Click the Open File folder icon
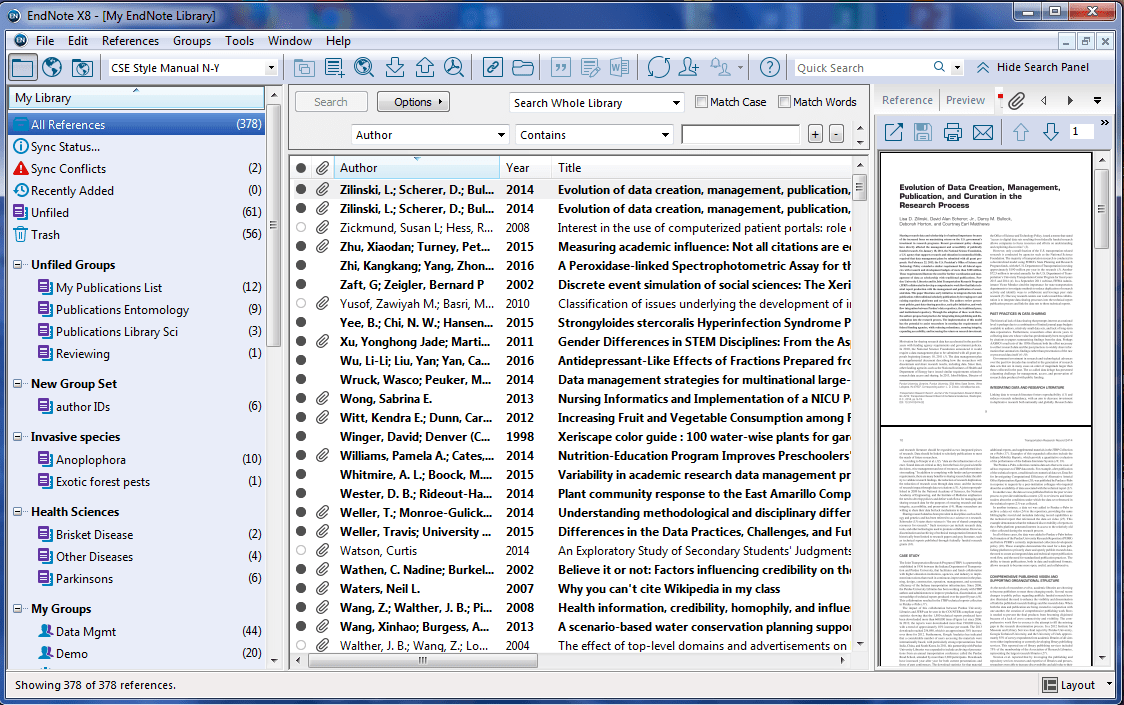 click(x=523, y=68)
